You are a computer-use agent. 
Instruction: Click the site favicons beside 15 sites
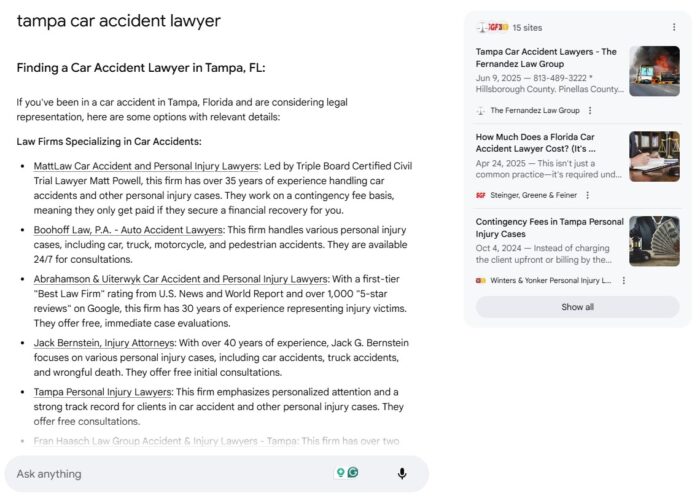click(x=493, y=27)
